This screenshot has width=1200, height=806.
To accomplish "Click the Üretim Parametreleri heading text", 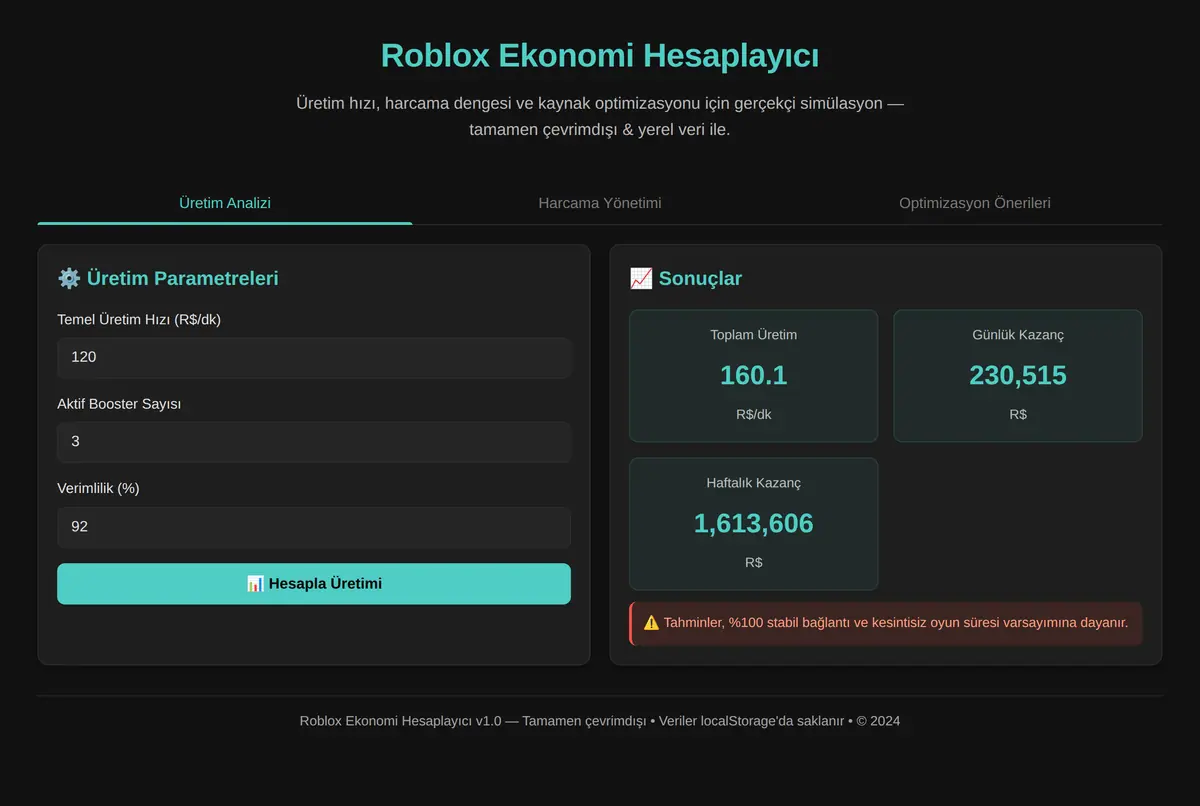I will point(182,279).
